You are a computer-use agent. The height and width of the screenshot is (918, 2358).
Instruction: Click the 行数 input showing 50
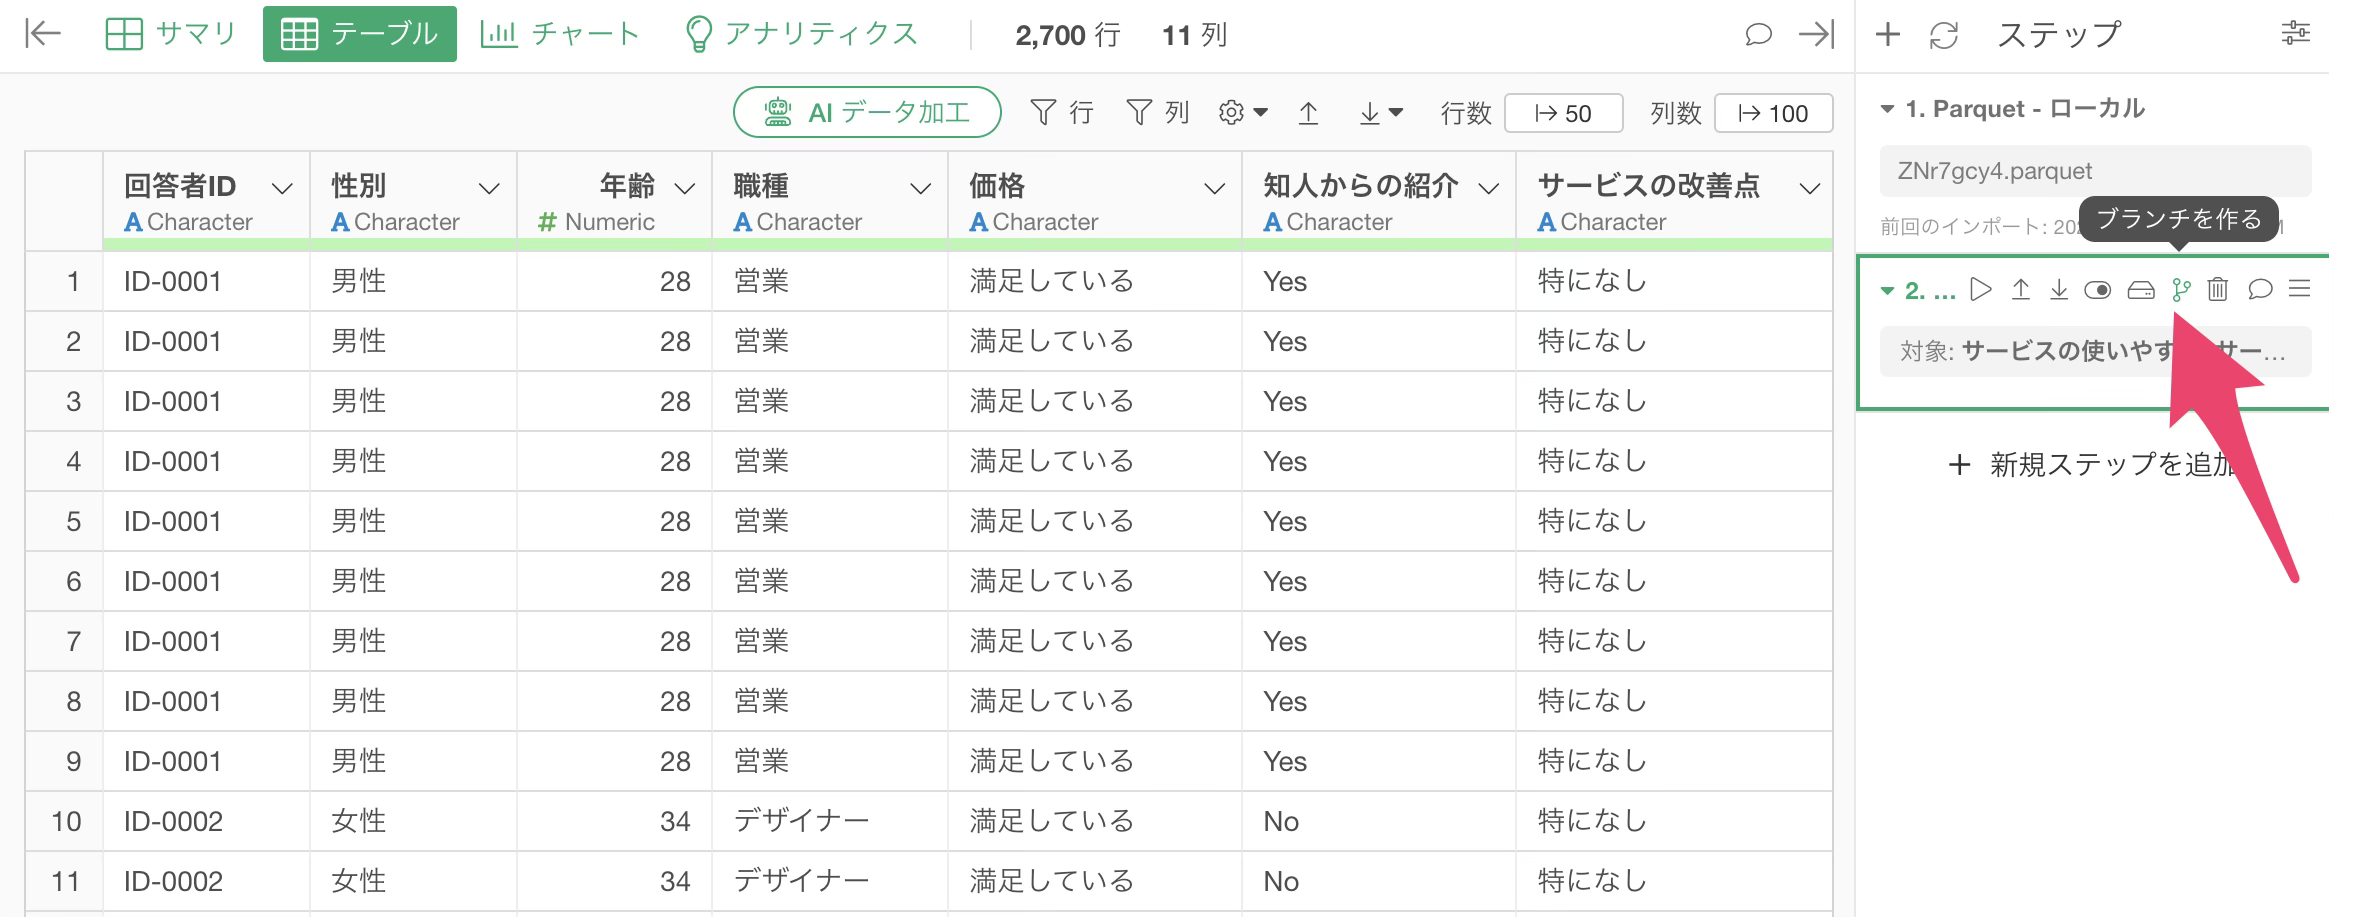click(1563, 113)
